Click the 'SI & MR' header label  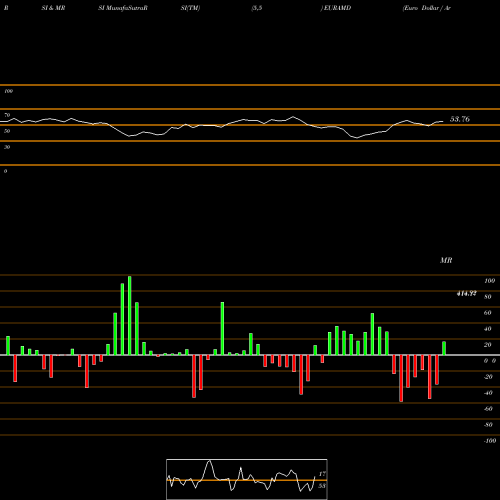[x=53, y=8]
